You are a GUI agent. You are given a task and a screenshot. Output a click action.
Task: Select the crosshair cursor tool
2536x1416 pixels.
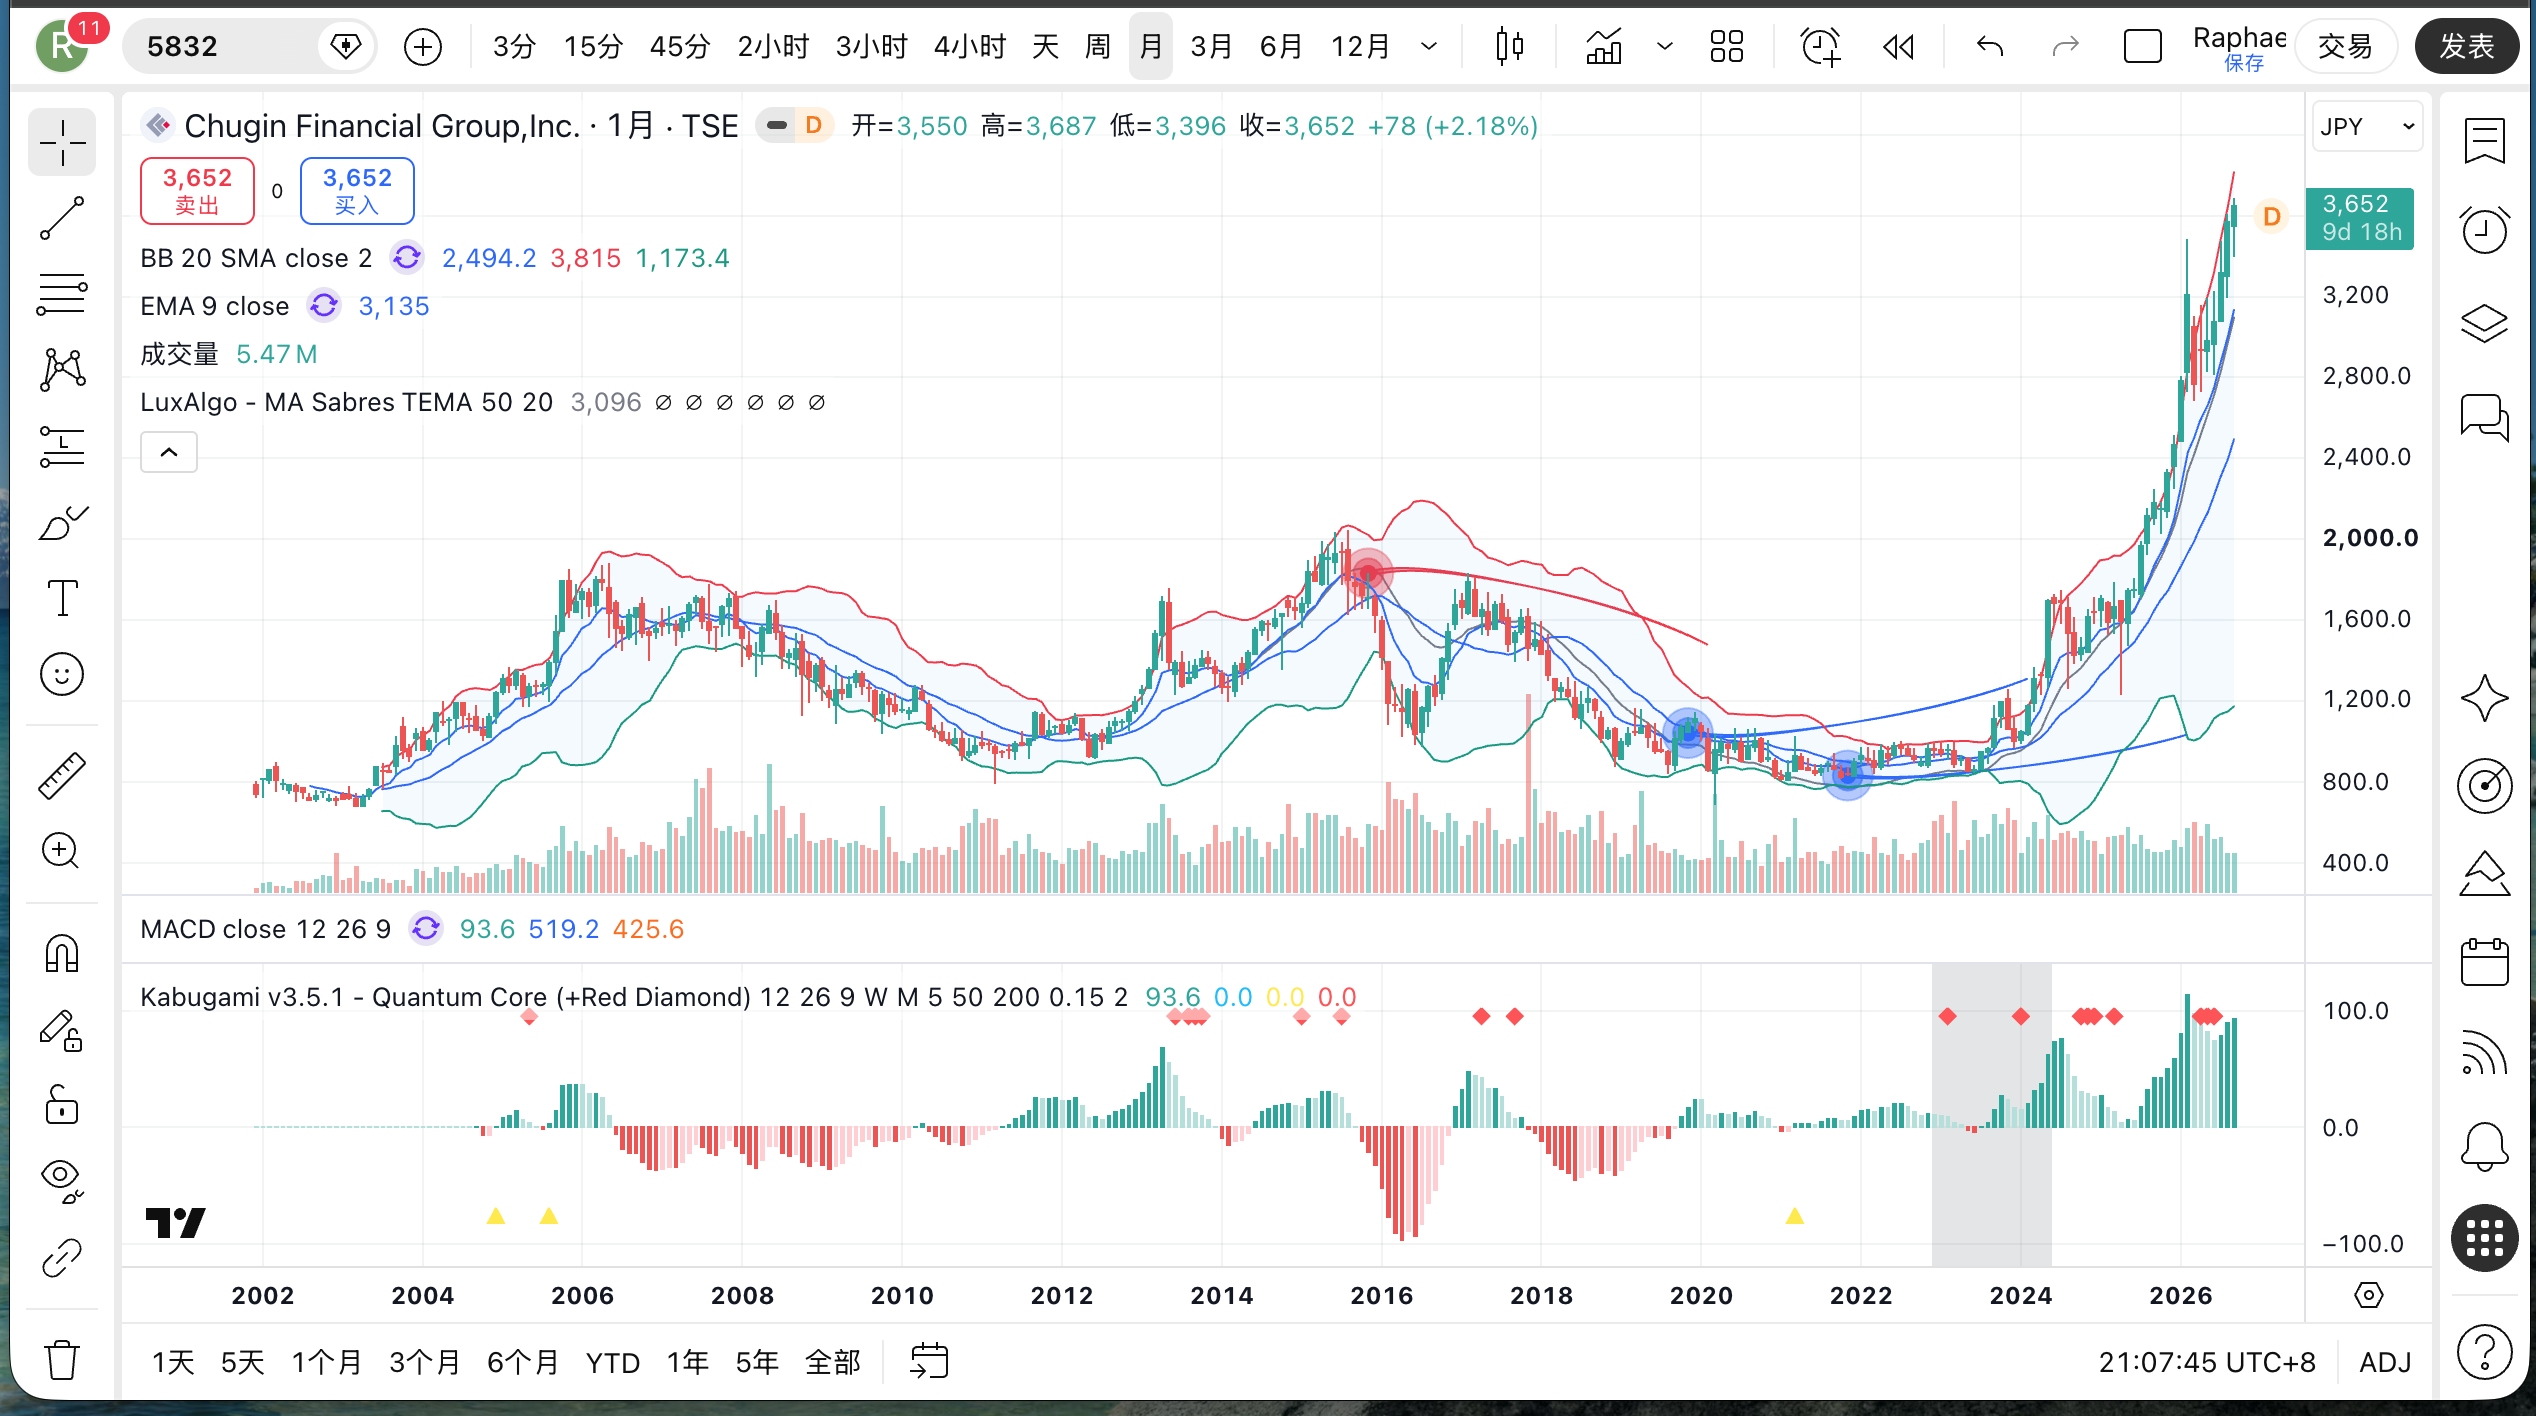(x=62, y=143)
